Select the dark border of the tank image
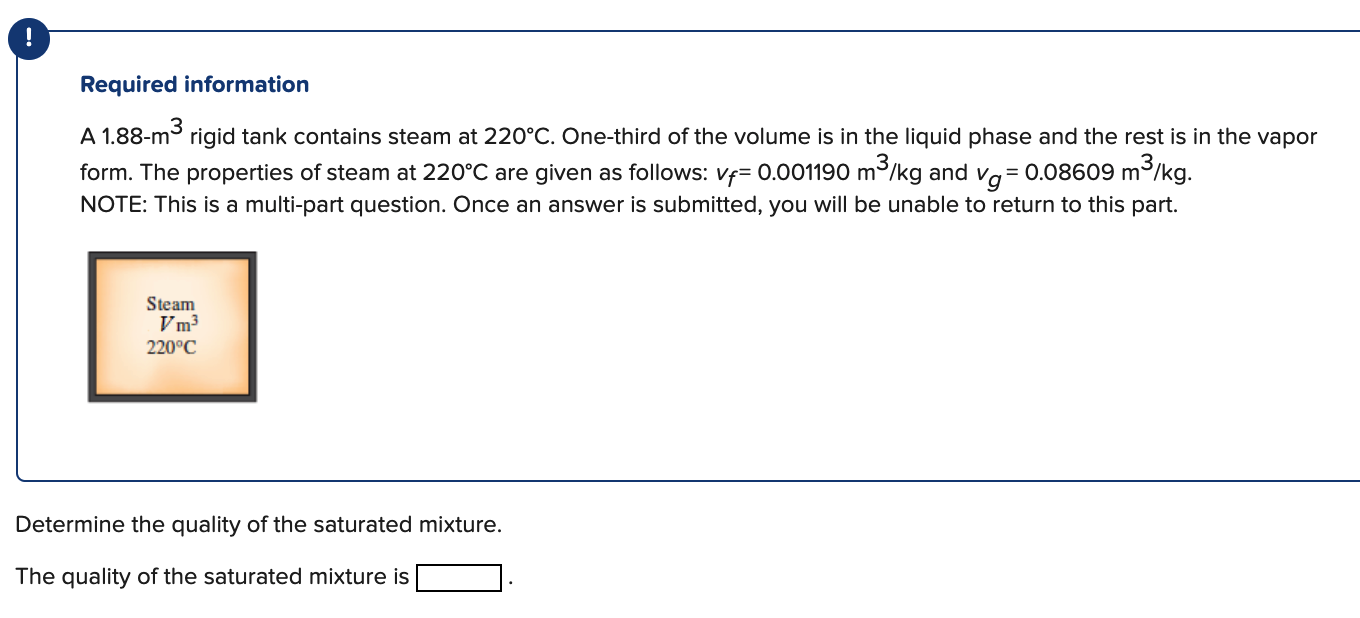Screen dimensions: 1360x618 pyautogui.click(x=171, y=256)
